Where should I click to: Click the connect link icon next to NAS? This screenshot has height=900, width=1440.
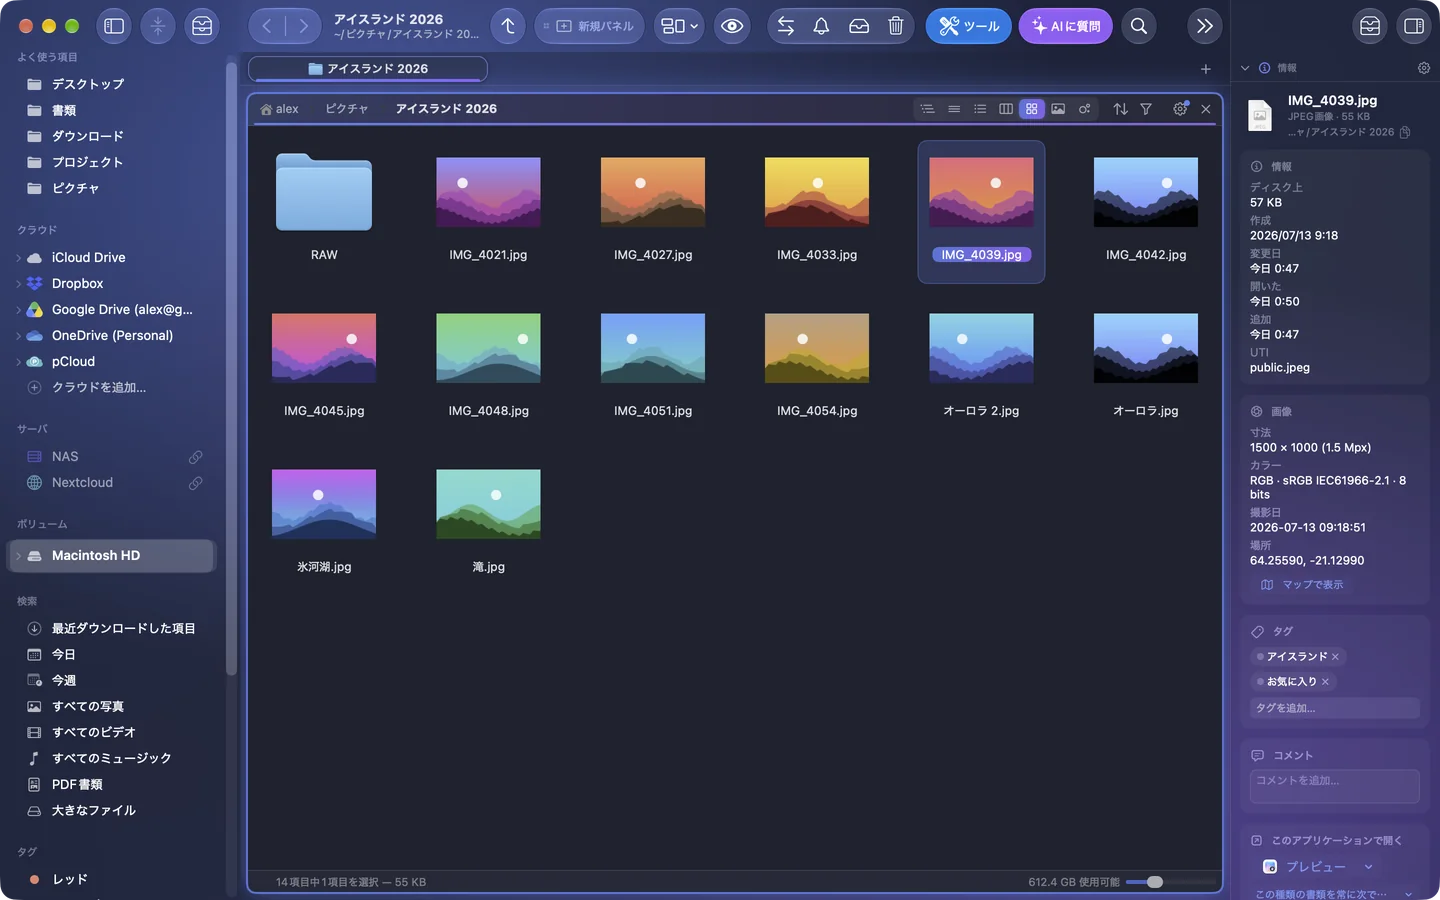tap(196, 457)
